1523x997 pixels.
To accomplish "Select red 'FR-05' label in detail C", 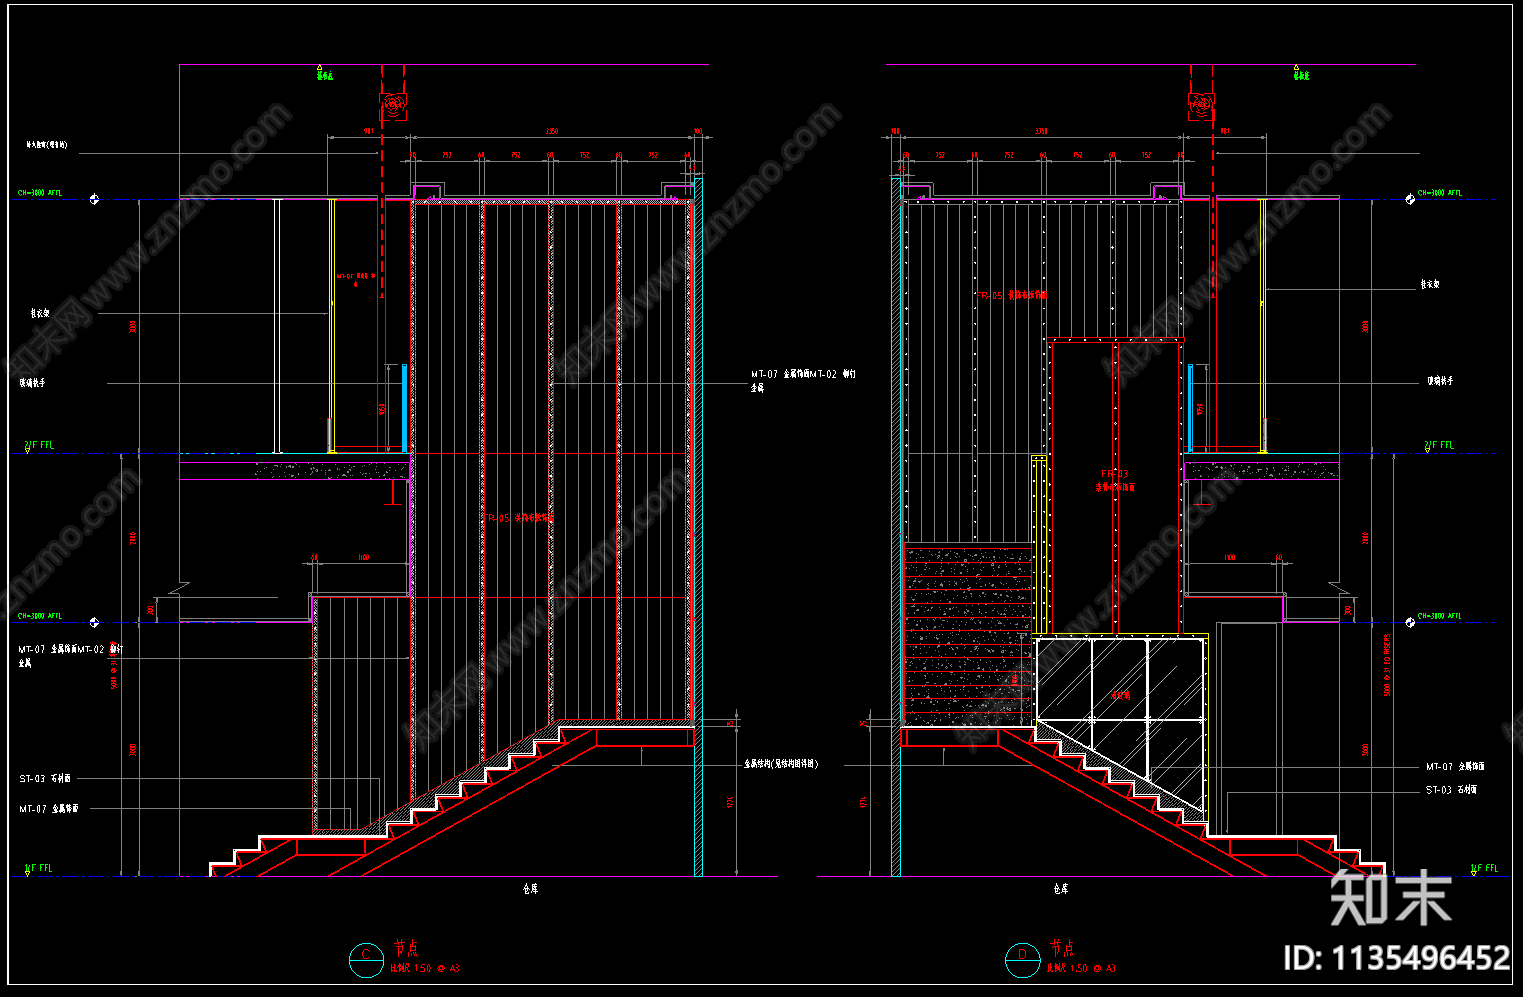I will [x=518, y=518].
